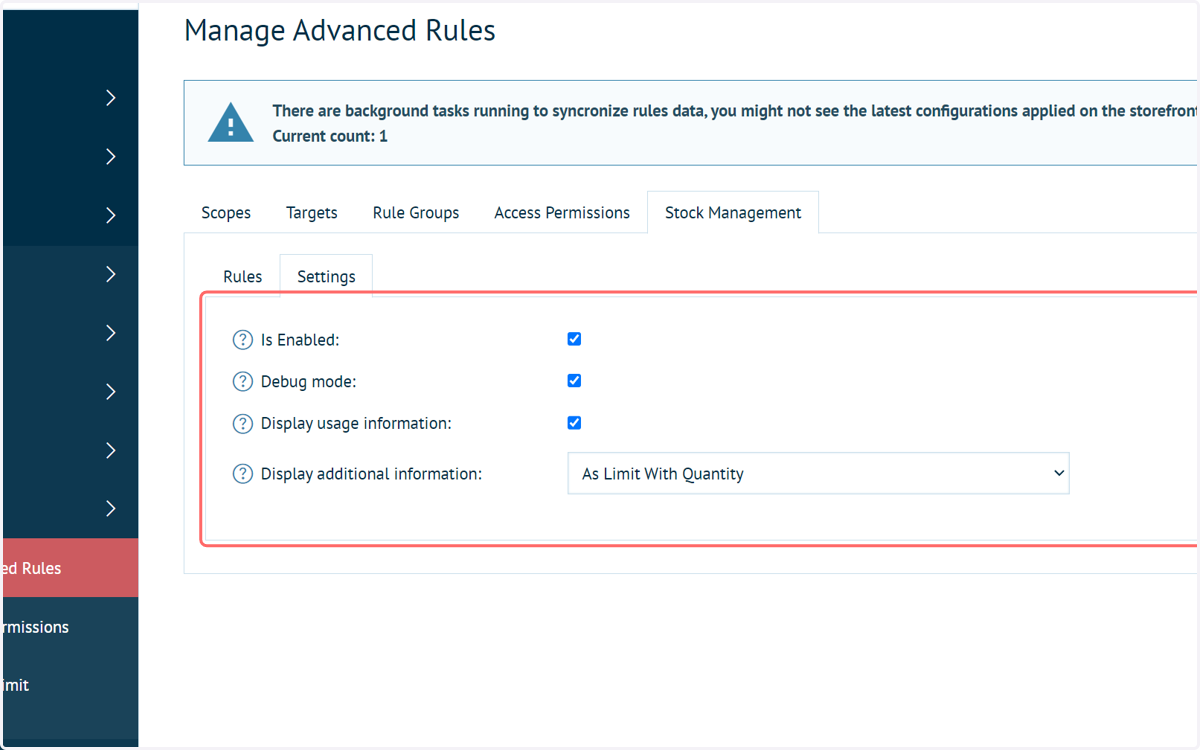Screen dimensions: 1200x750
Task: Click the Current count: 1 text
Action: click(330, 136)
